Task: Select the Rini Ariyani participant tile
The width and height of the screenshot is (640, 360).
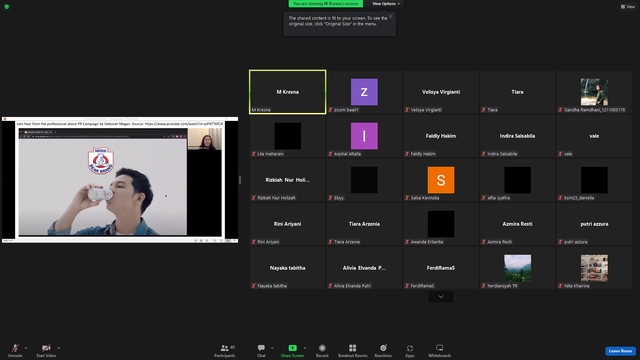Action: coord(288,224)
